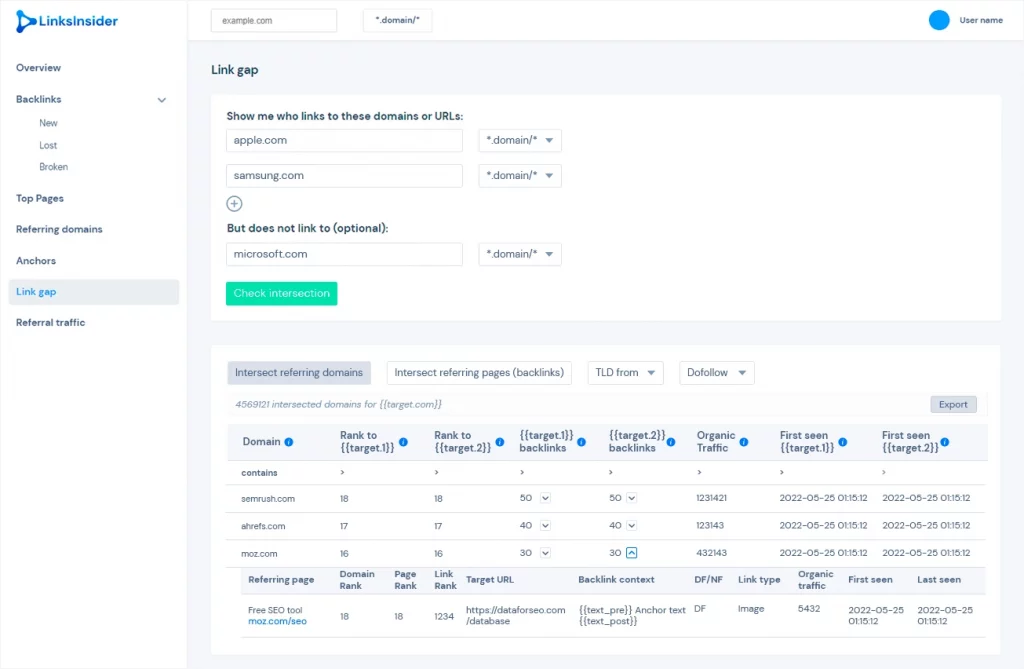Viewport: 1024px width, 669px height.
Task: Open the moz.com/seo referring page link
Action: (x=278, y=621)
